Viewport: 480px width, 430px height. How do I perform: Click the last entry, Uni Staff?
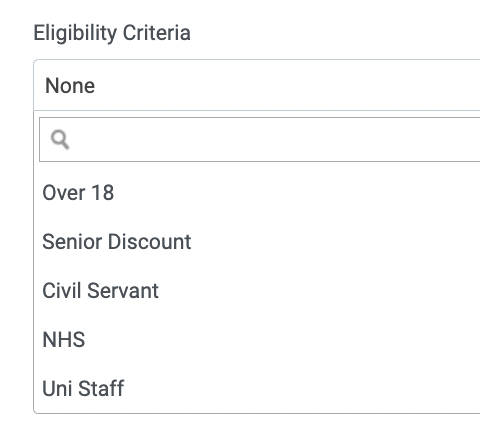pyautogui.click(x=257, y=389)
